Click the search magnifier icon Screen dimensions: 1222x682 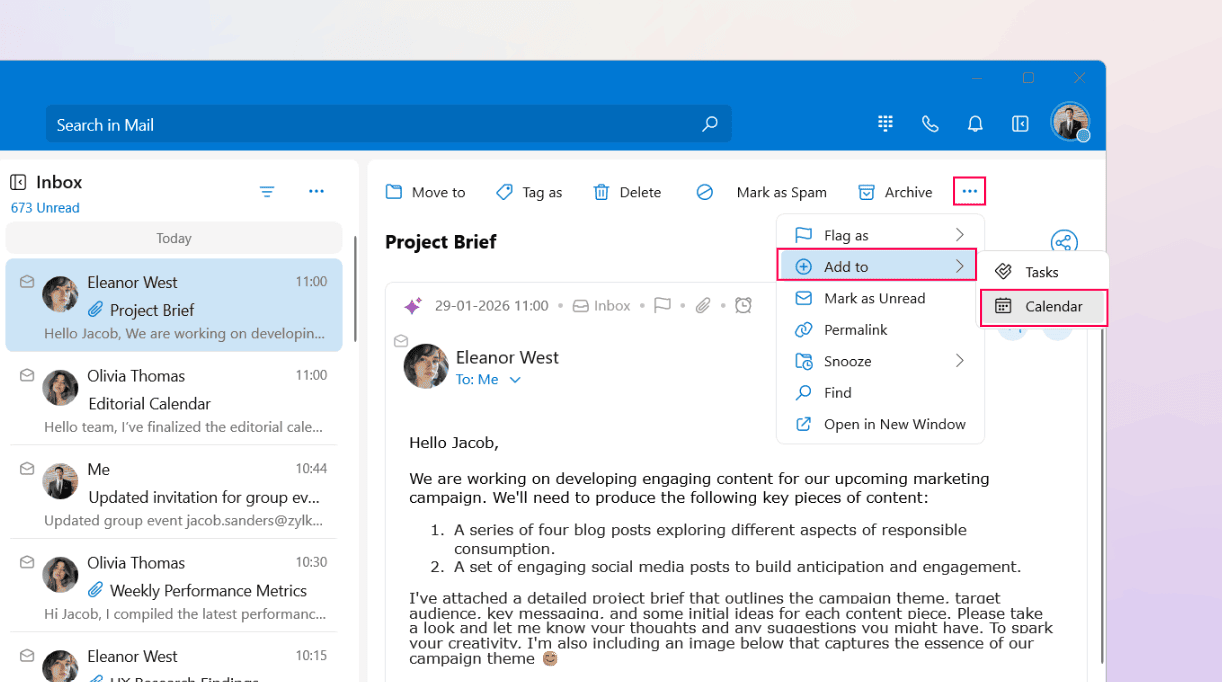pos(710,124)
